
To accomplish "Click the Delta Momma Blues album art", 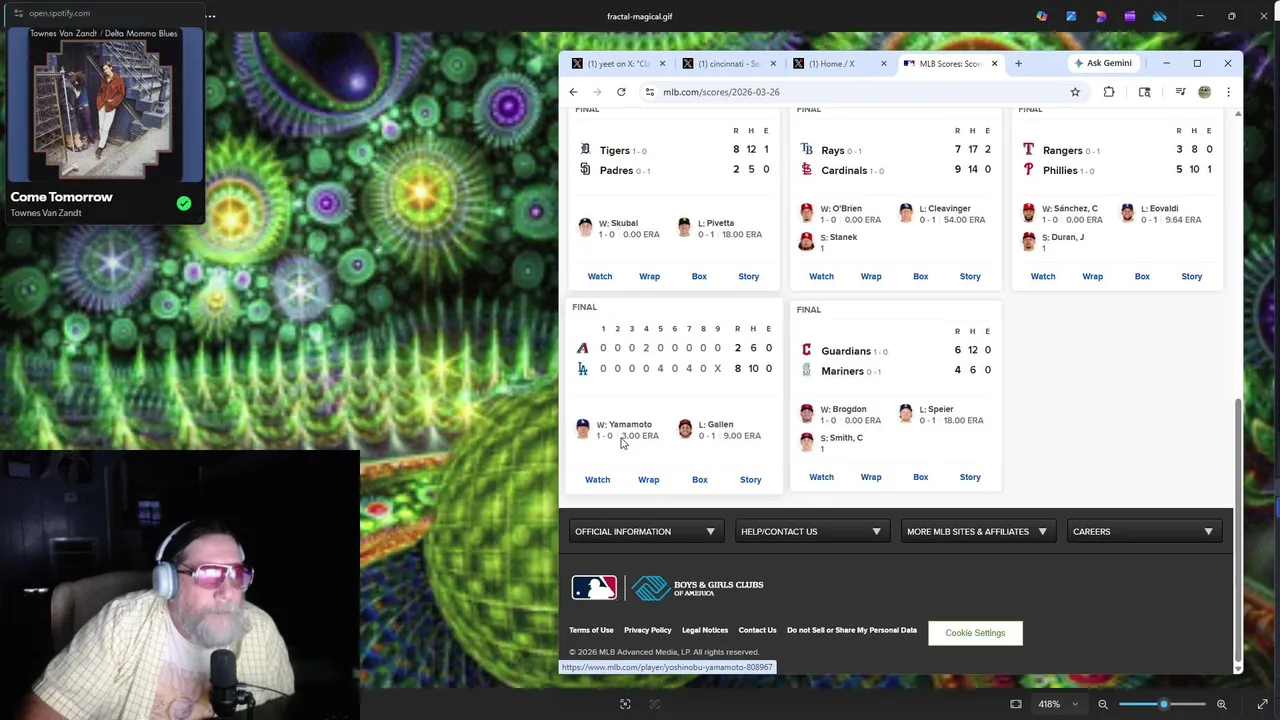I will click(103, 104).
